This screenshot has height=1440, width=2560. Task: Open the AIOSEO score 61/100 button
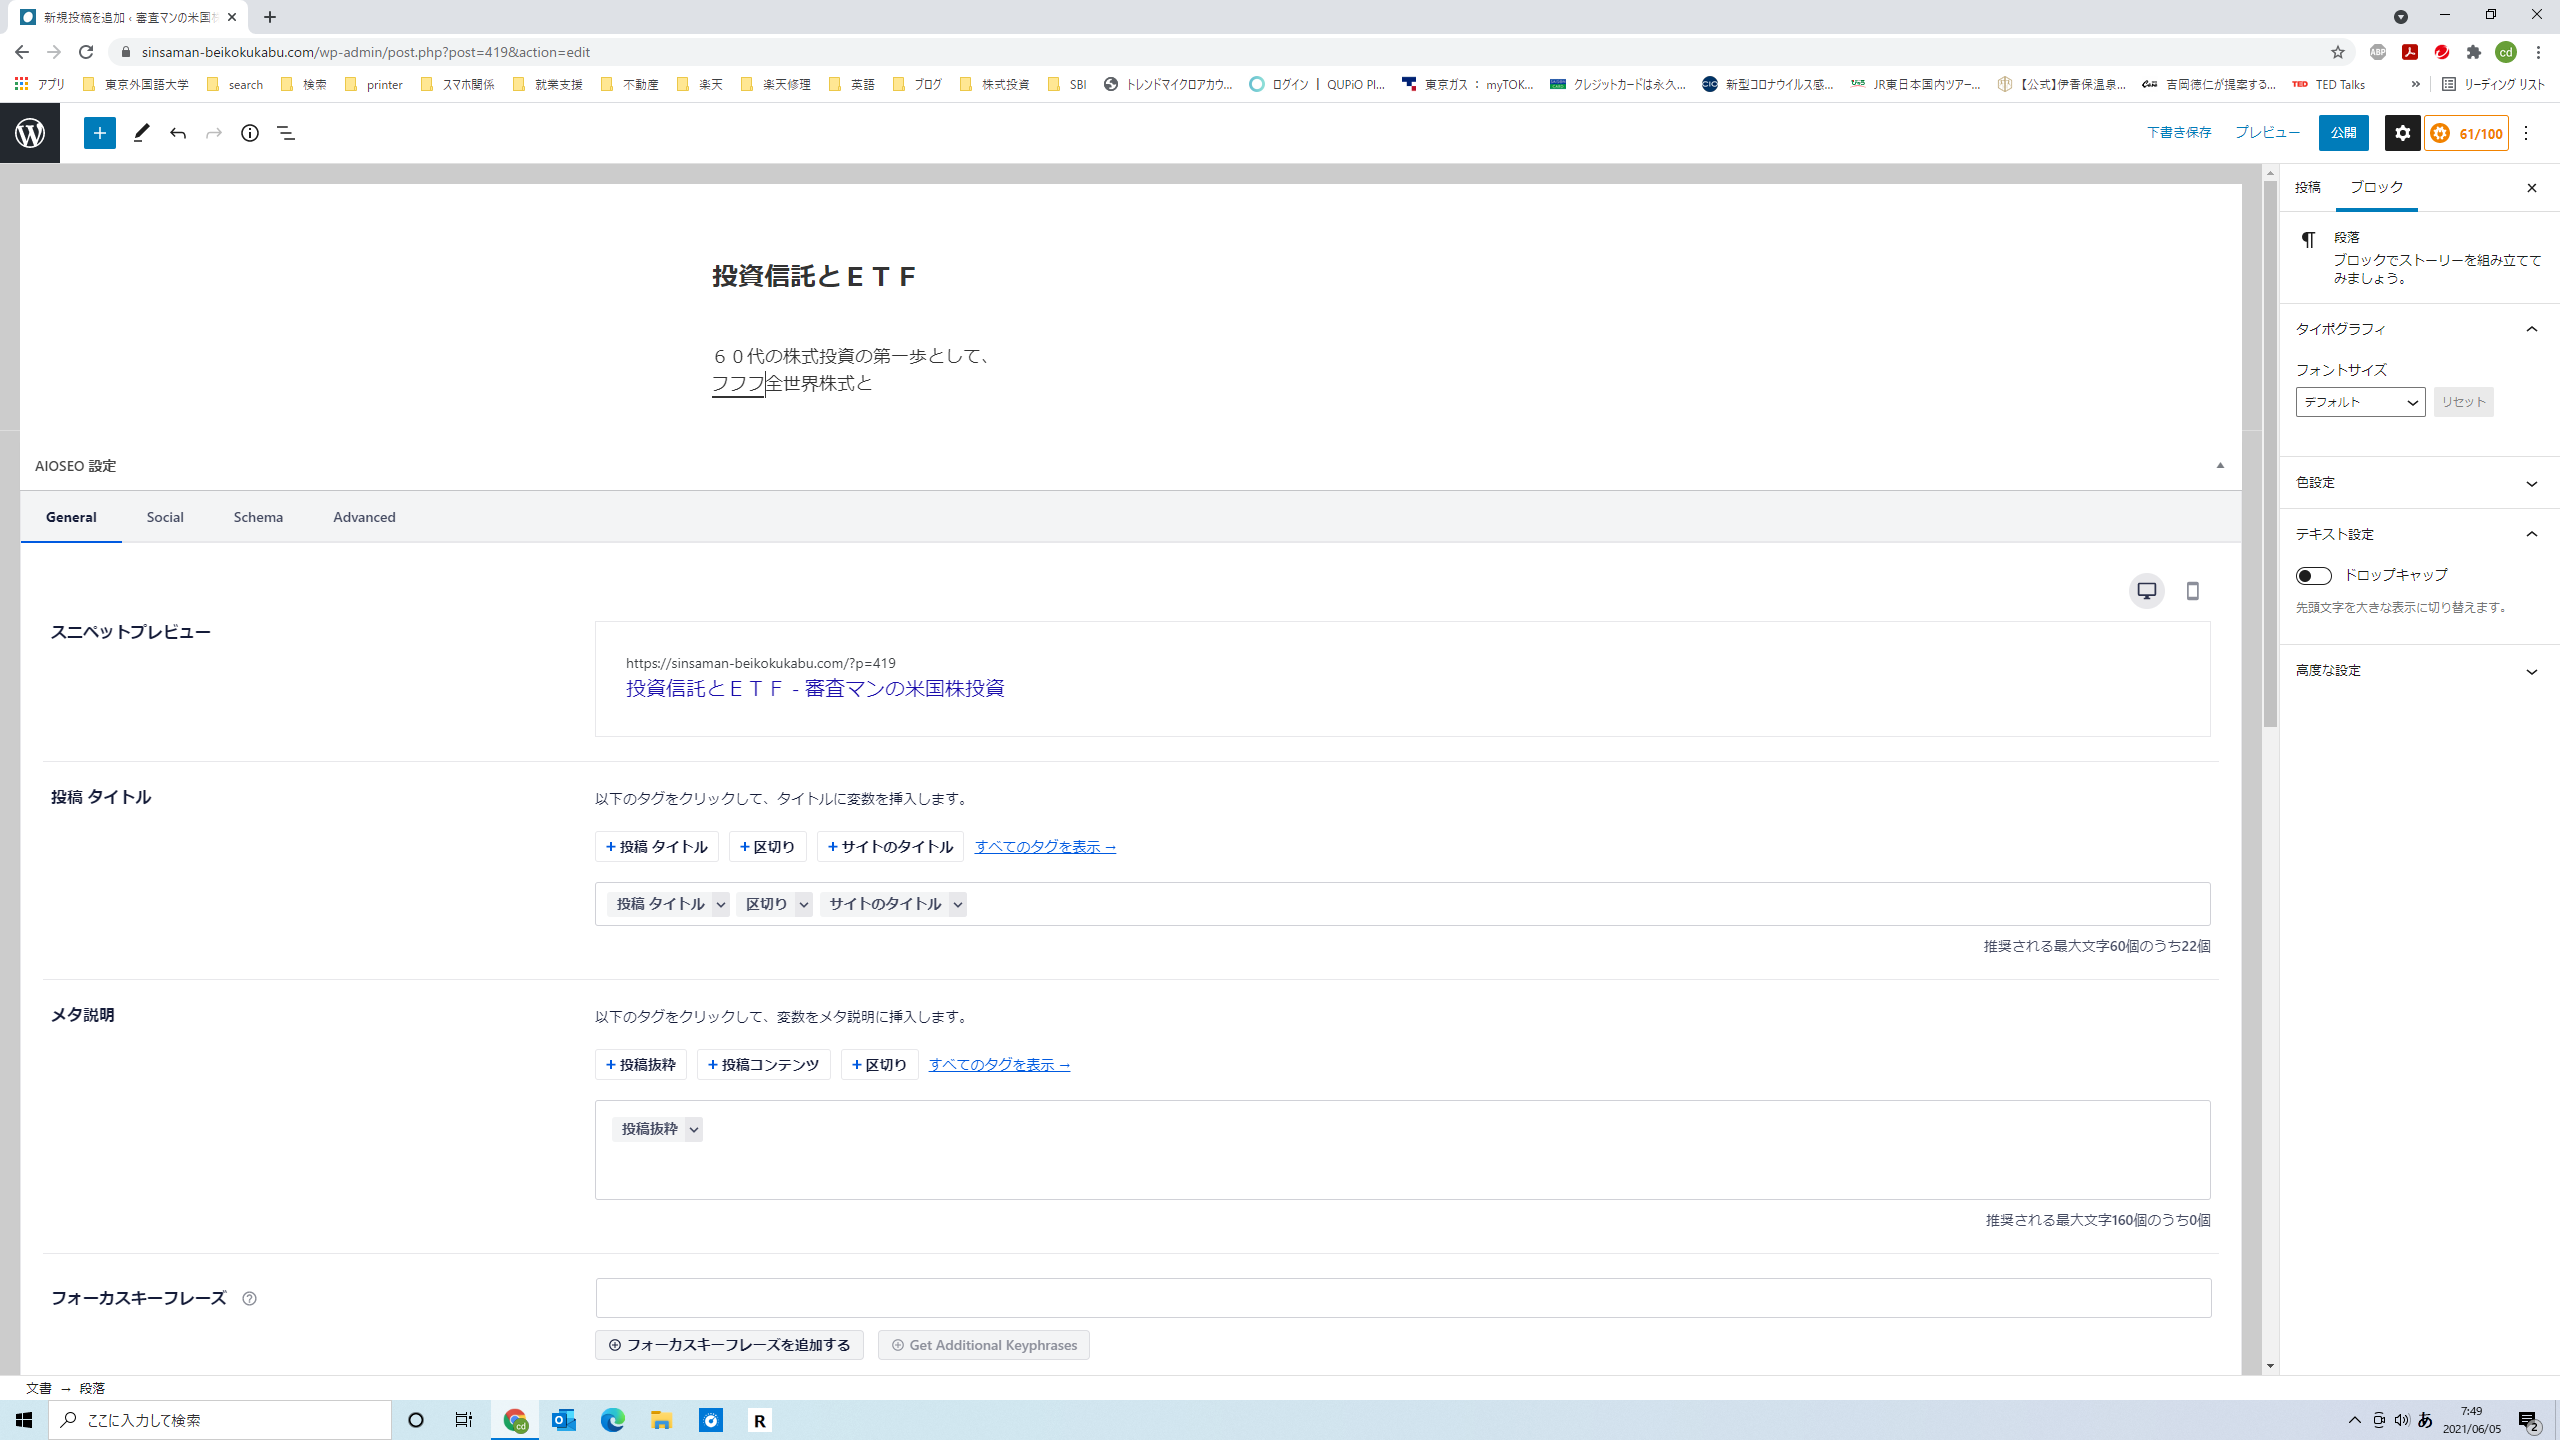point(2467,133)
